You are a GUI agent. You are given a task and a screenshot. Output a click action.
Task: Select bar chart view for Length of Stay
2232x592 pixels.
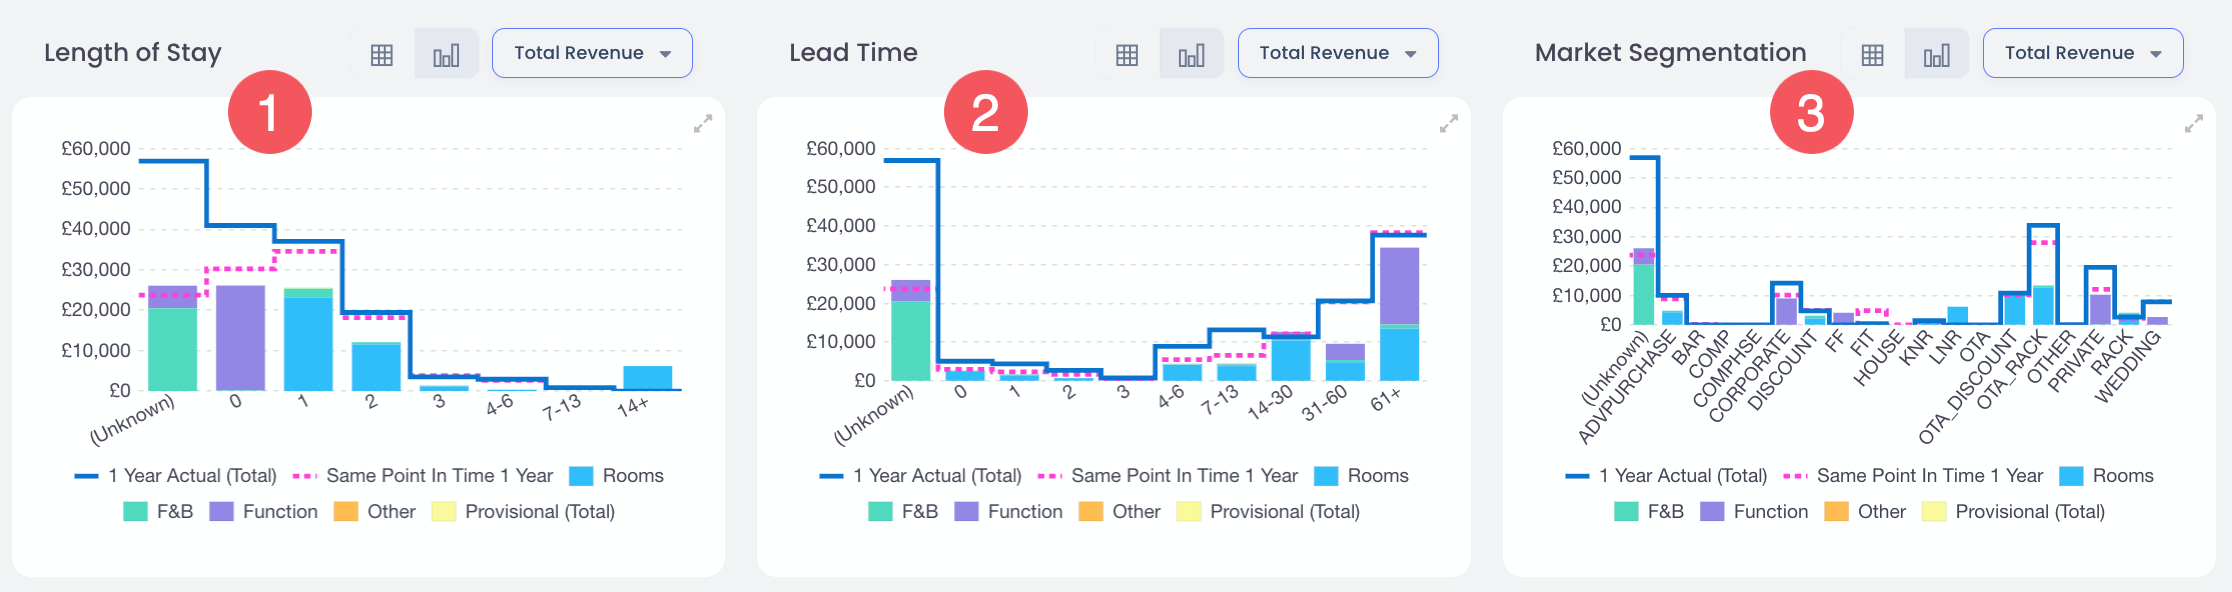pyautogui.click(x=446, y=54)
